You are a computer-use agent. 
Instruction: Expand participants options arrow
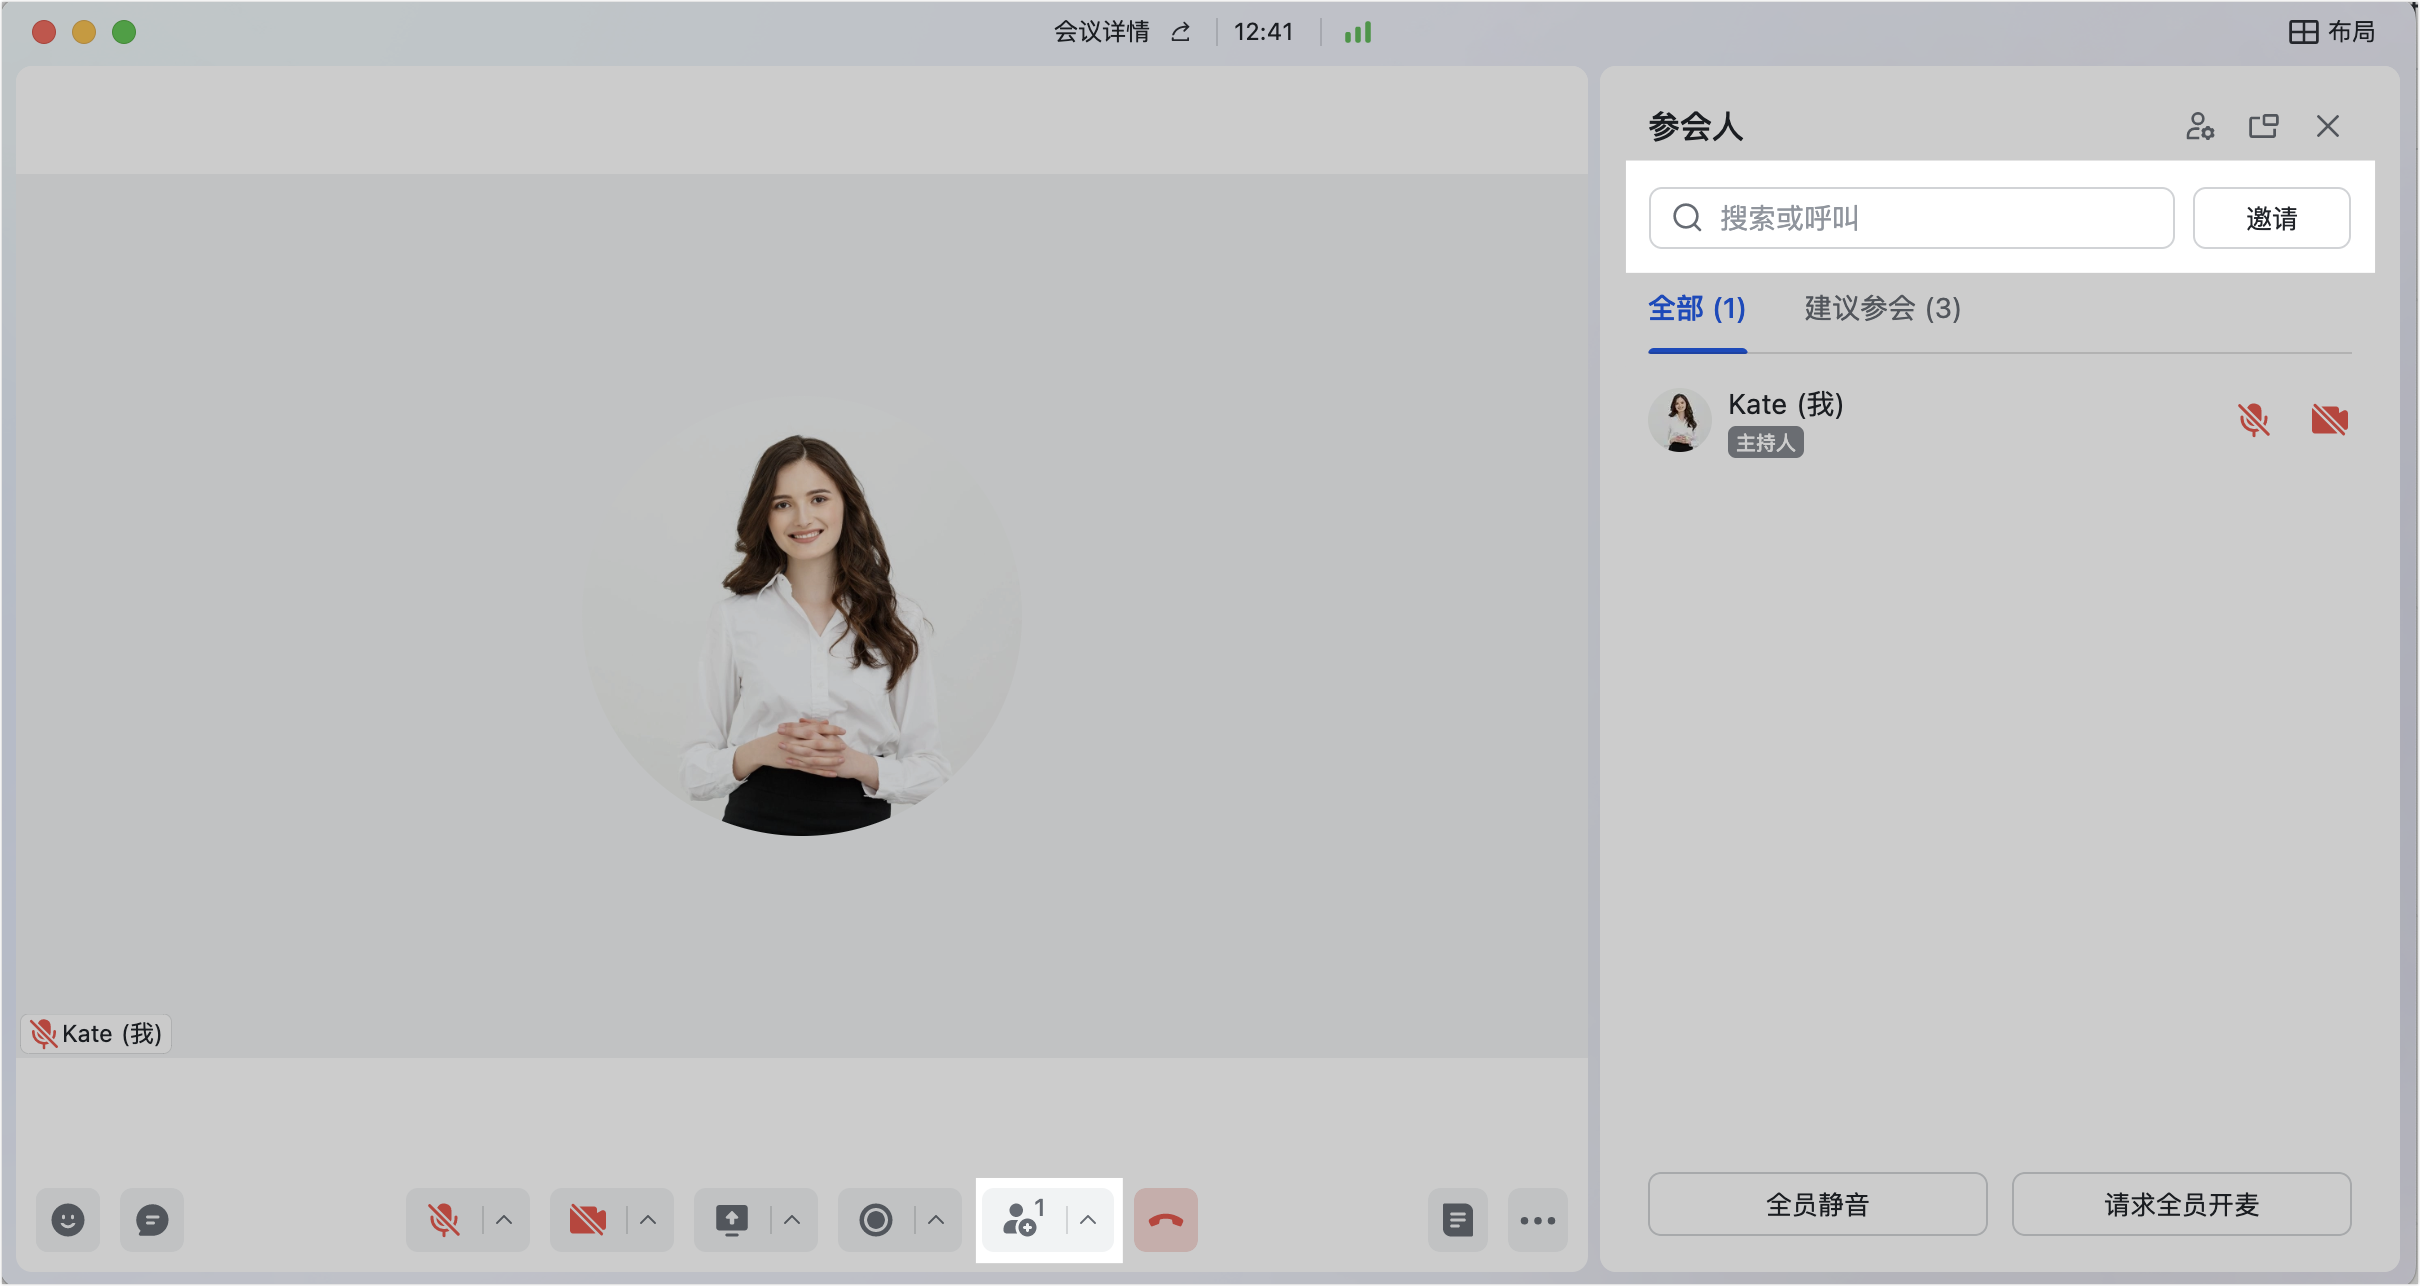1088,1219
